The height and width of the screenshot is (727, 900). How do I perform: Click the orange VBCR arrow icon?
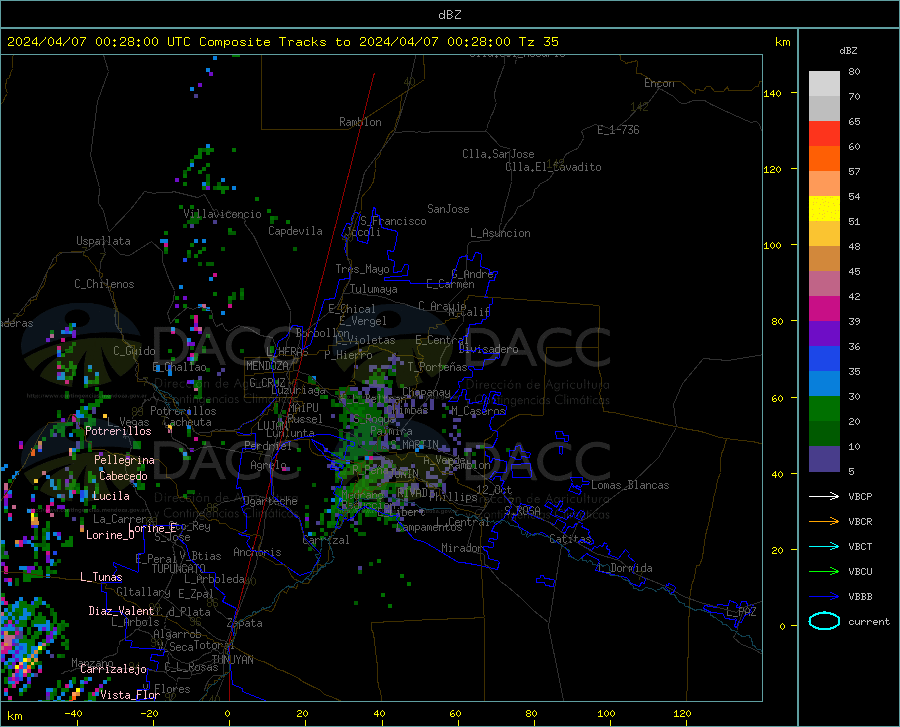824,521
